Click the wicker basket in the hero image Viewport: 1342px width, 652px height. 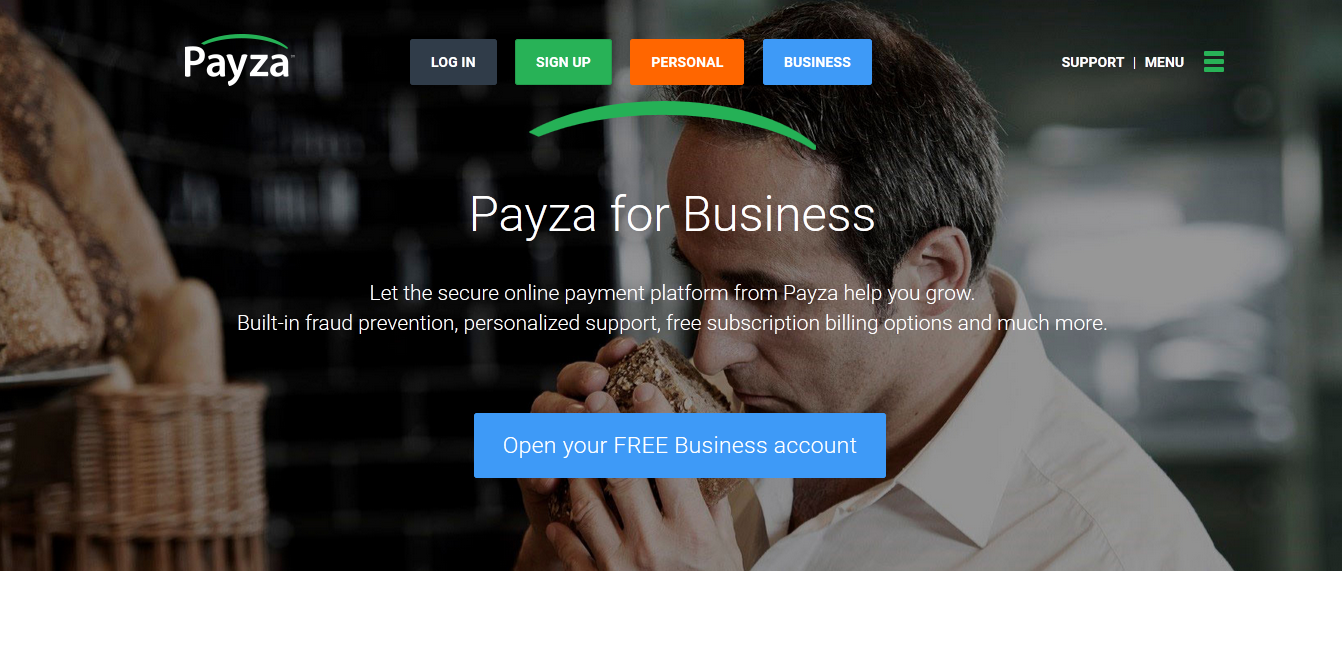pyautogui.click(x=150, y=470)
